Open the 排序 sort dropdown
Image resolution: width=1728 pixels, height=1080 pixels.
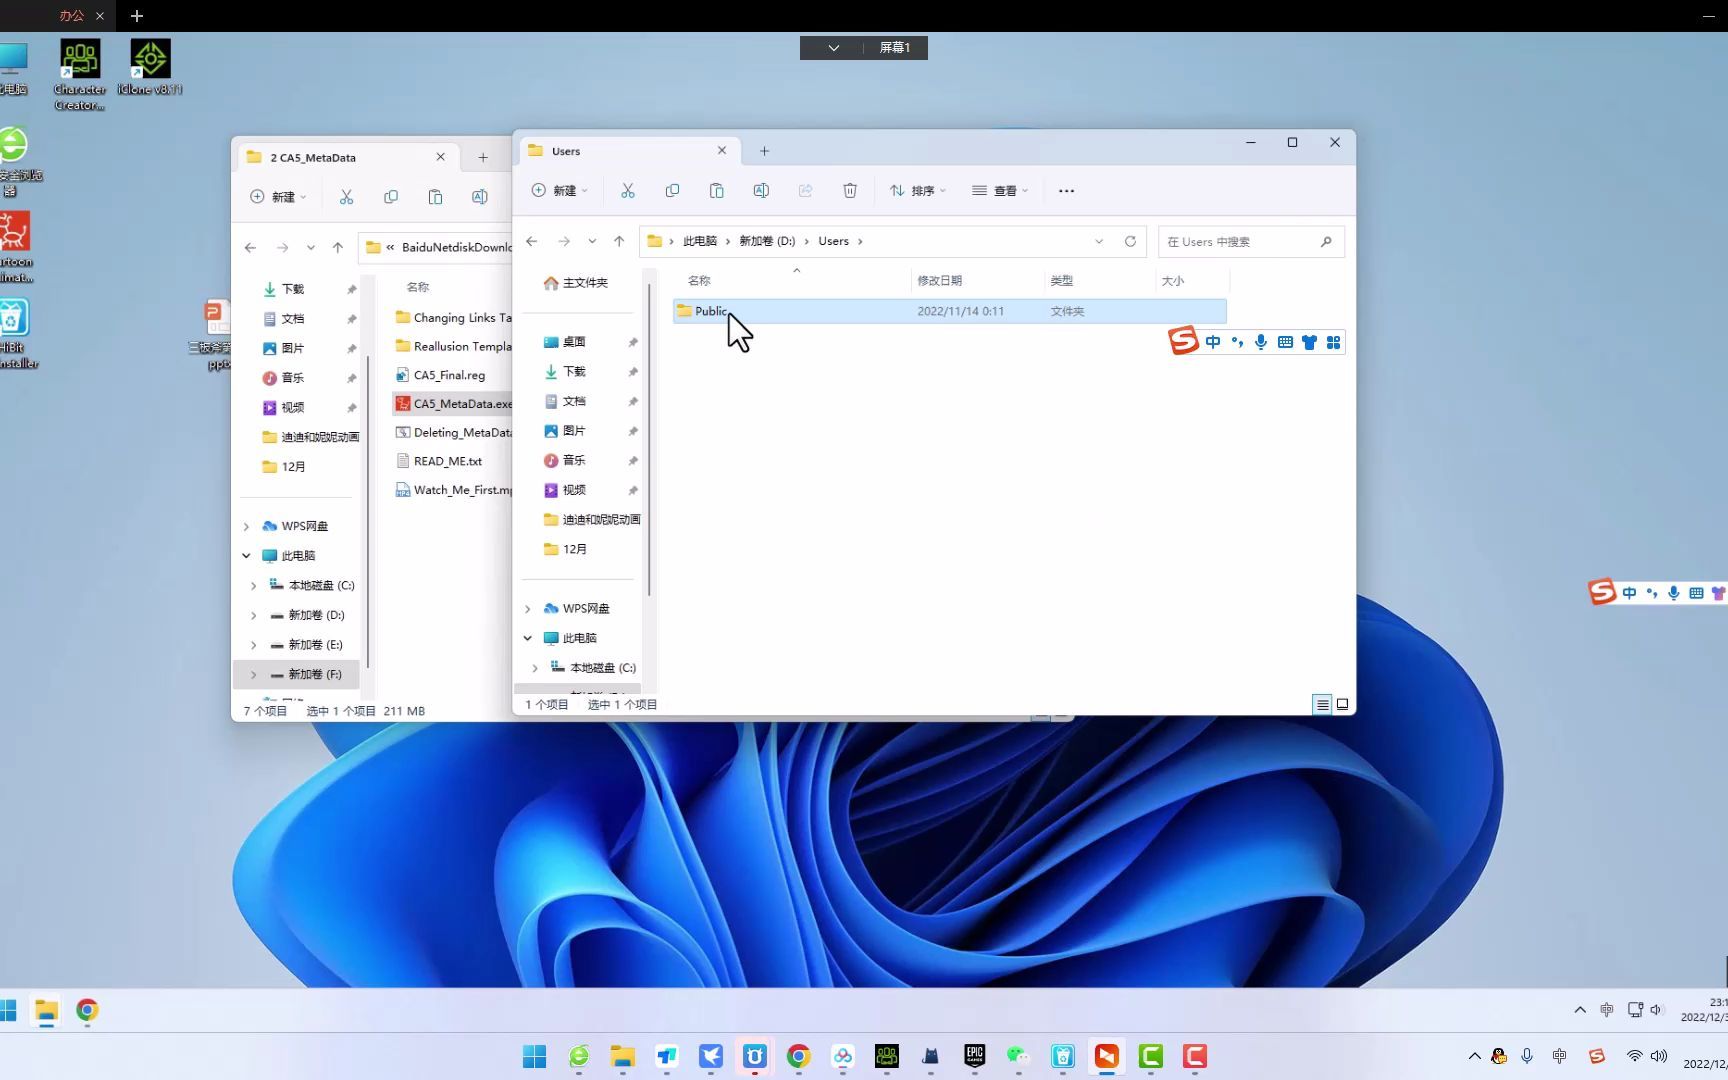918,190
